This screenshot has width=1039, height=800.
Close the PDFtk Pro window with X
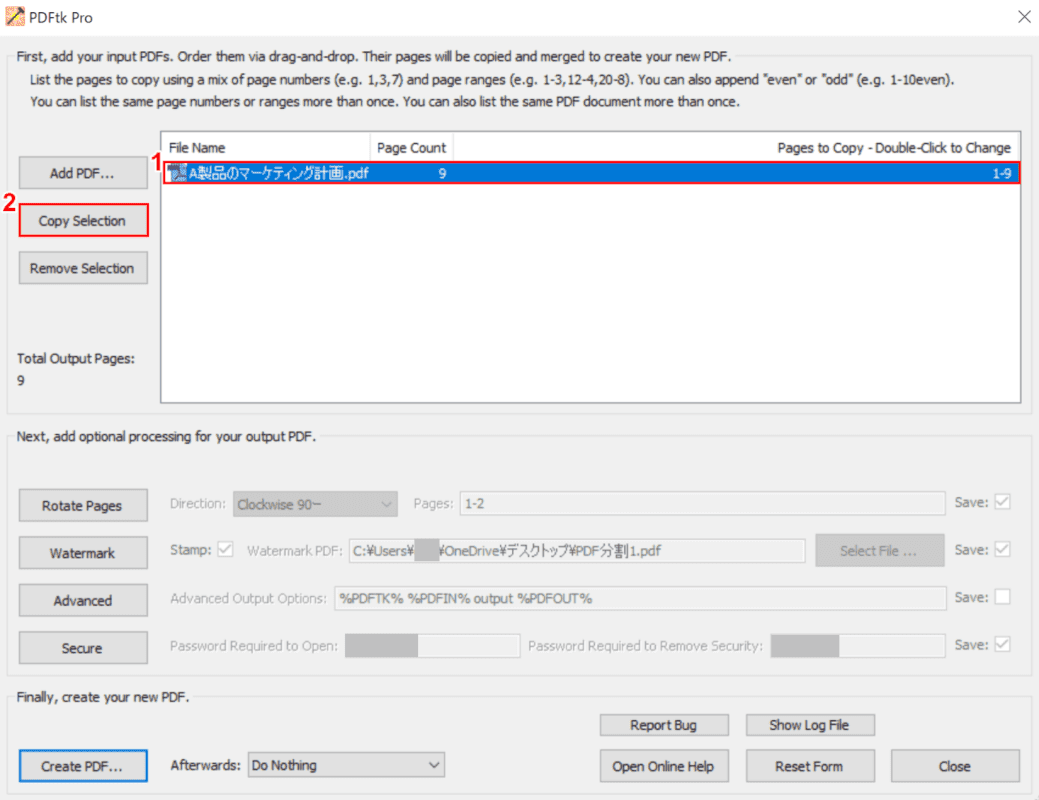point(1024,17)
